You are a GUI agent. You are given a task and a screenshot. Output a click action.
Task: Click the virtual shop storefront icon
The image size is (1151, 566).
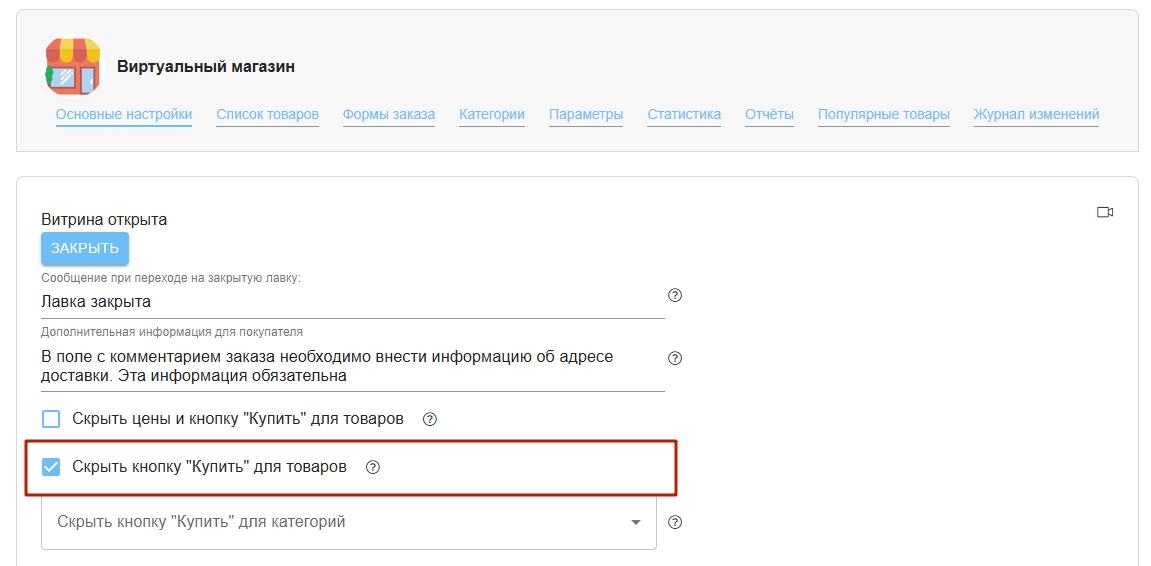[x=72, y=66]
